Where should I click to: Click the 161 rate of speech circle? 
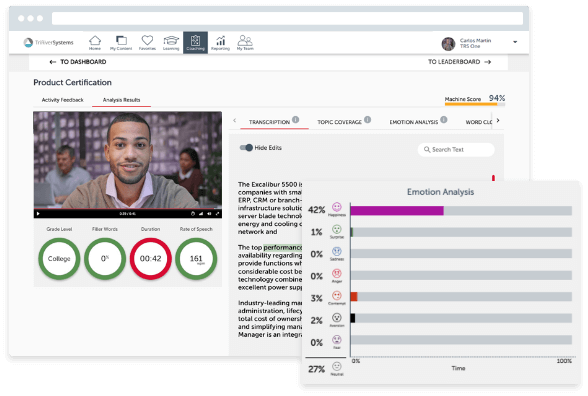196,259
